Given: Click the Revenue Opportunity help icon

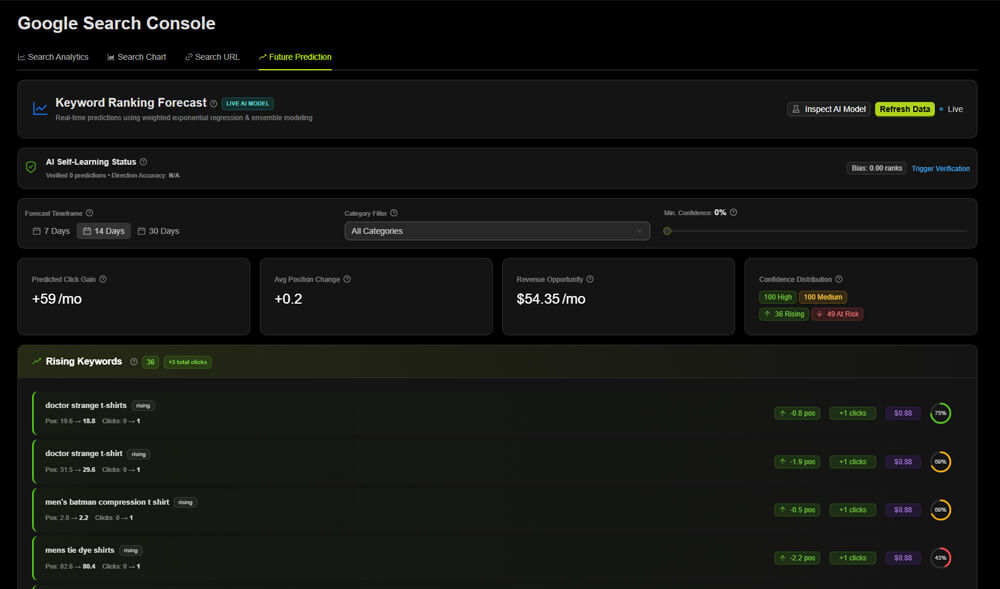Looking at the screenshot, I should (590, 279).
